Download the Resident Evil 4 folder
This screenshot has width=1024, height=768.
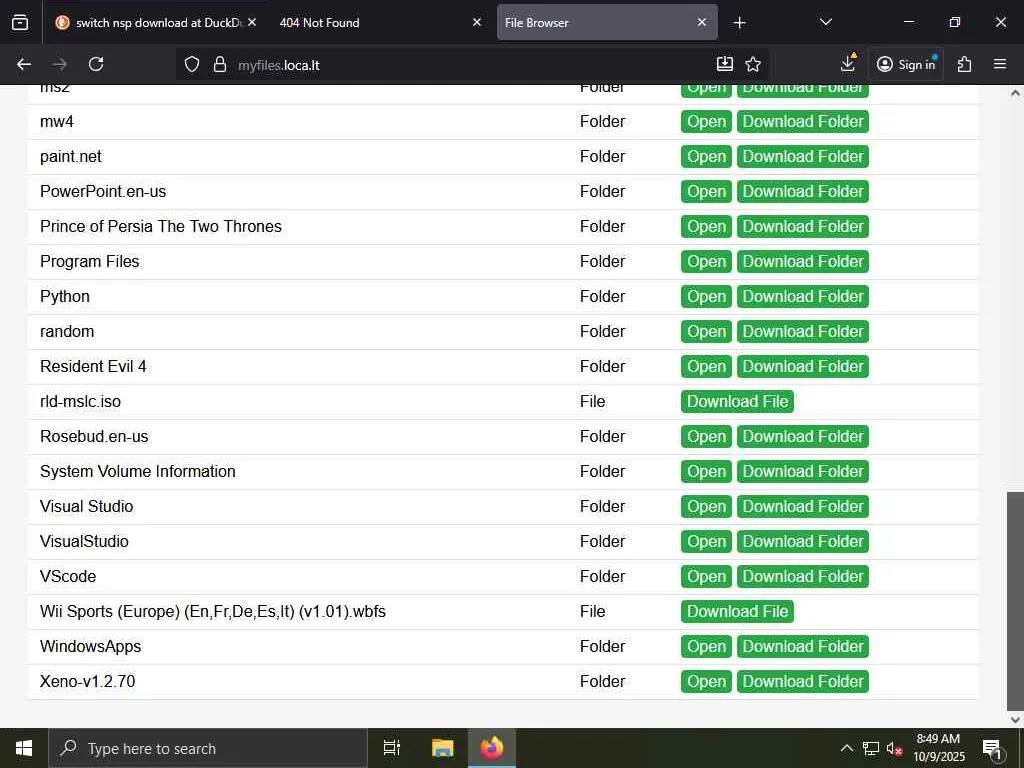(803, 366)
